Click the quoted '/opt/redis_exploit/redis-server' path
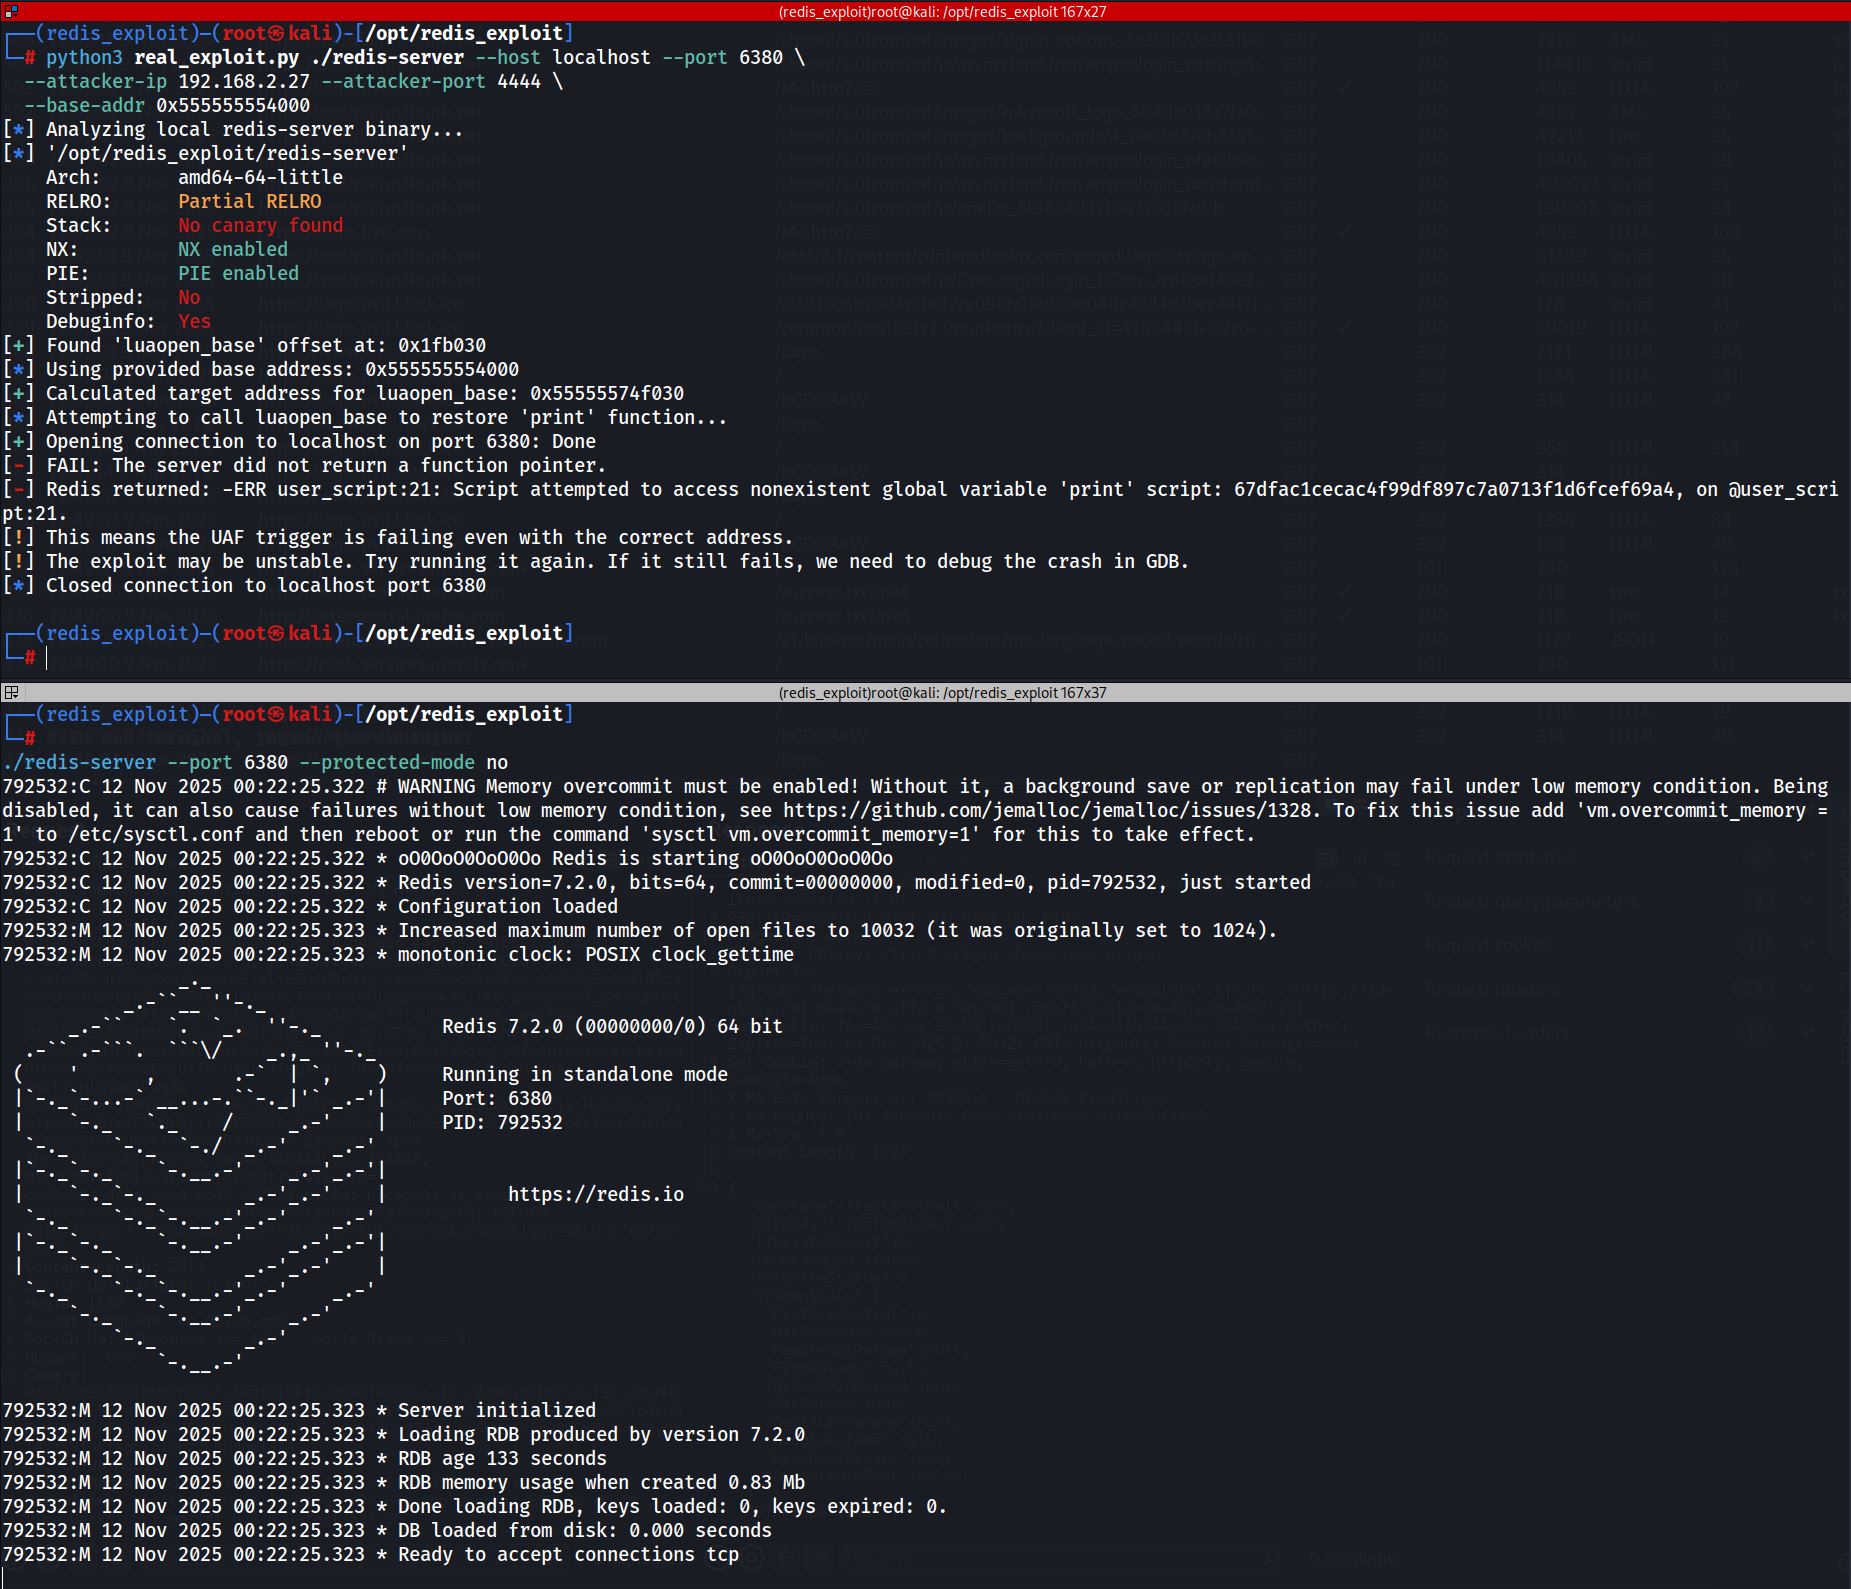Viewport: 1851px width, 1589px height. coord(227,153)
